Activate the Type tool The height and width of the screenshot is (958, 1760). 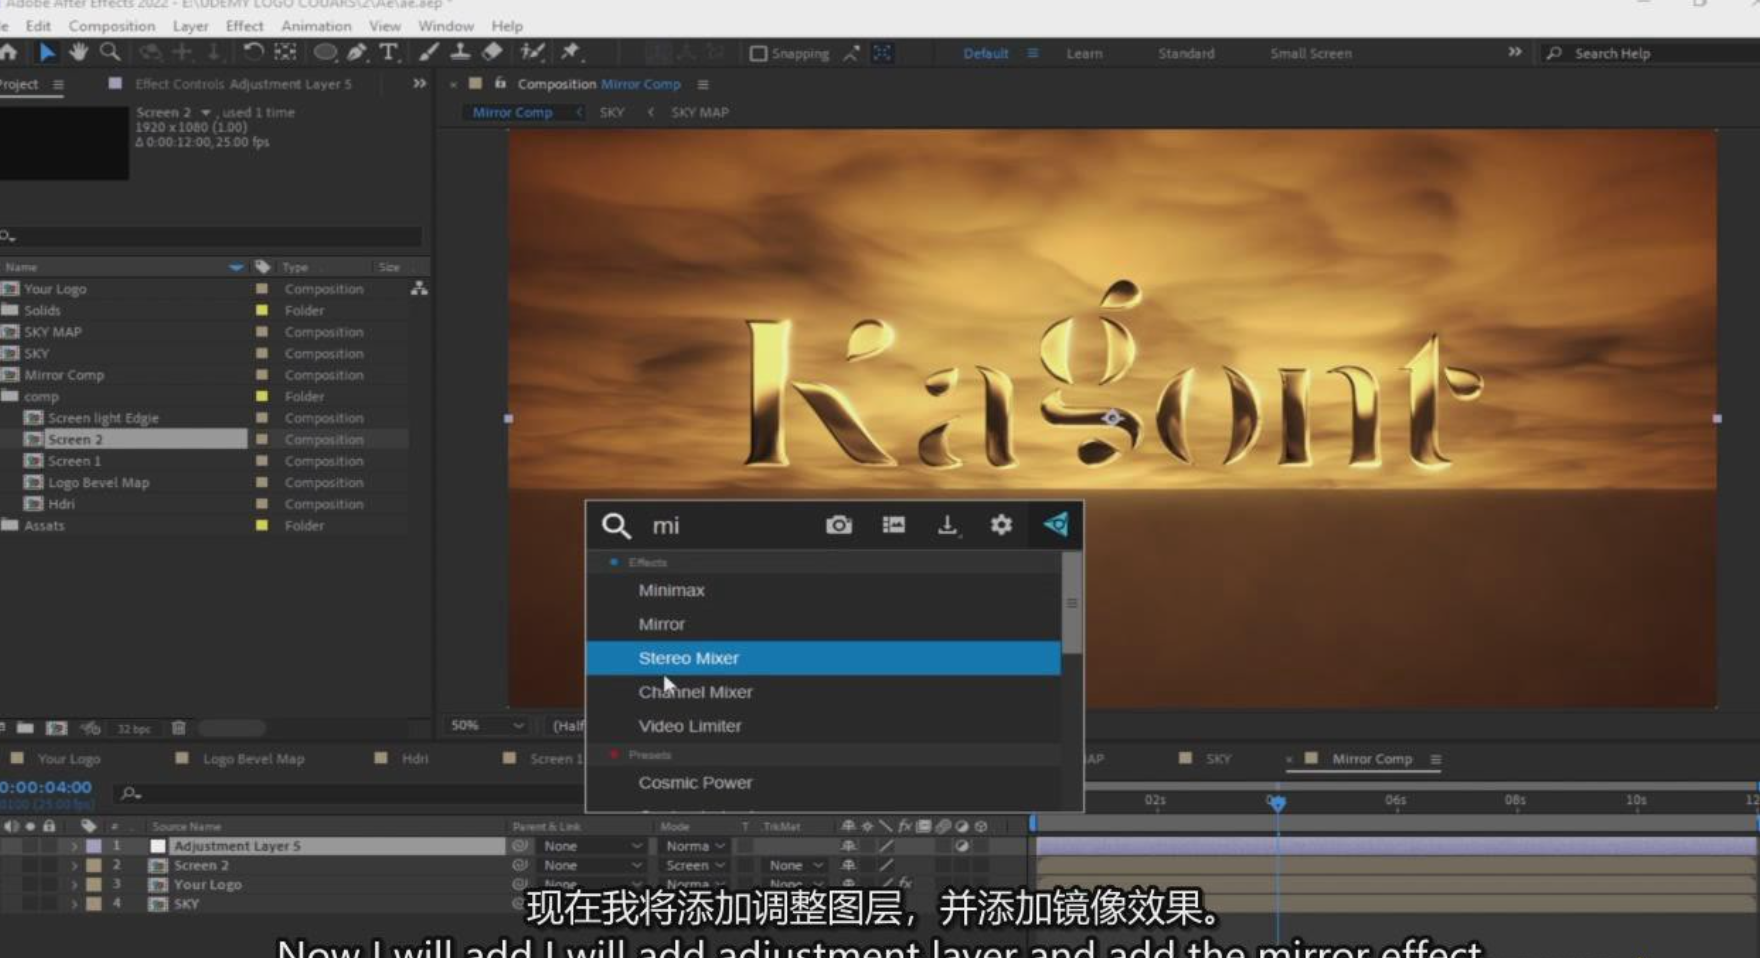coord(388,52)
